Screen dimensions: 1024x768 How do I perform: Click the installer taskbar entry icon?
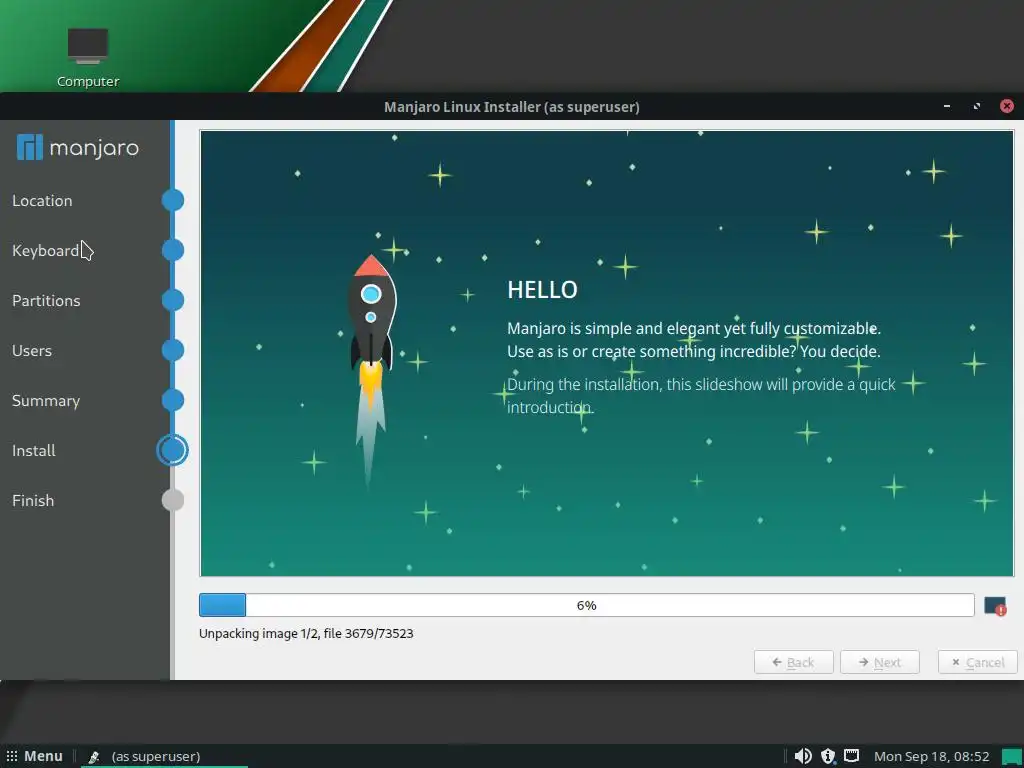[94, 756]
